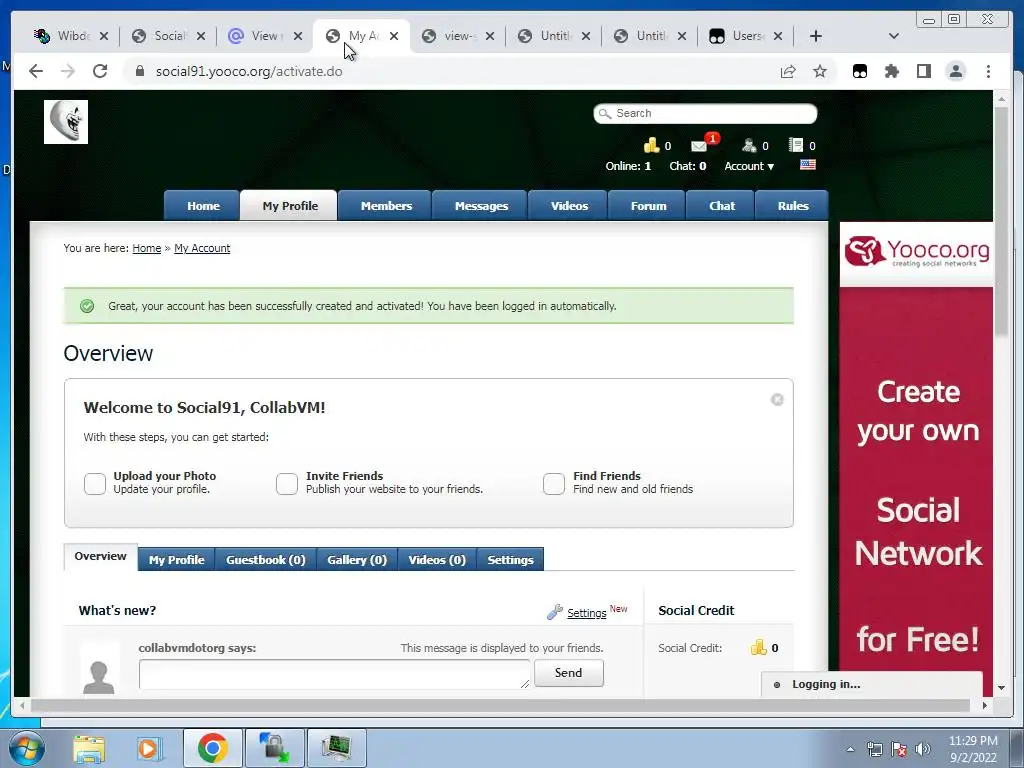Click into the status message text box
This screenshot has height=768, width=1024.
pyautogui.click(x=334, y=674)
